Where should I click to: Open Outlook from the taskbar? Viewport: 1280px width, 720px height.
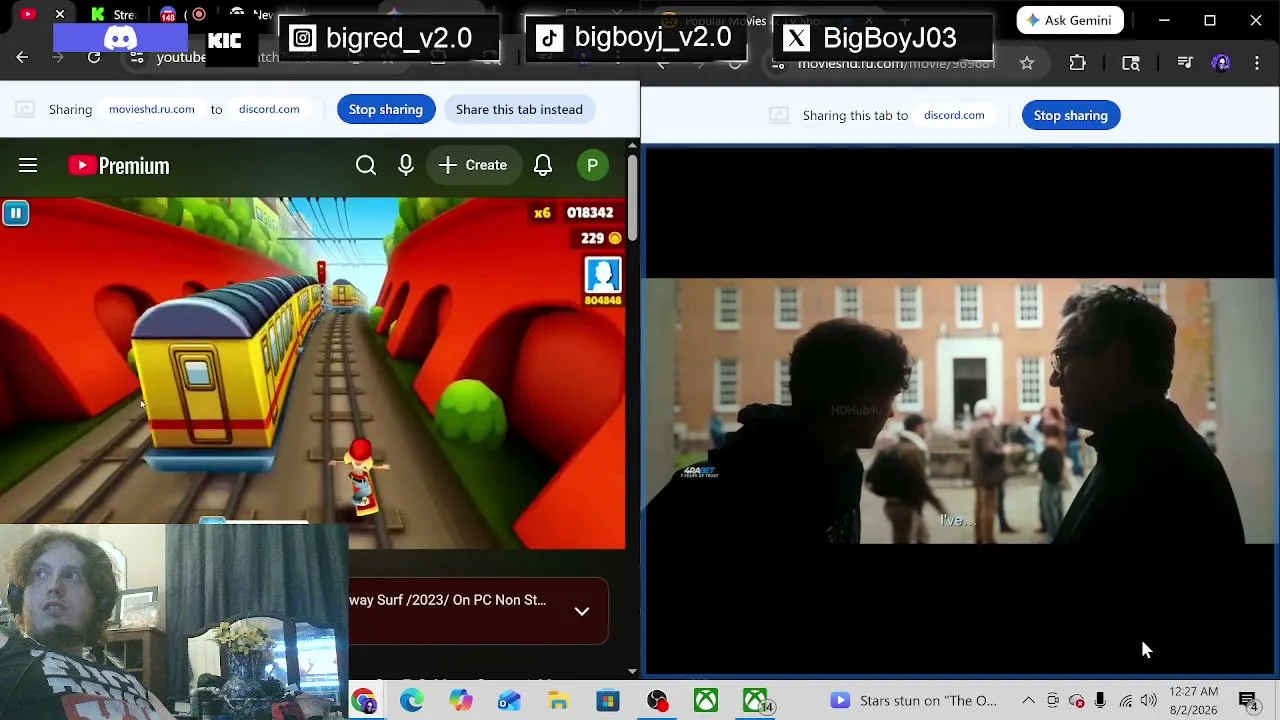pyautogui.click(x=510, y=701)
